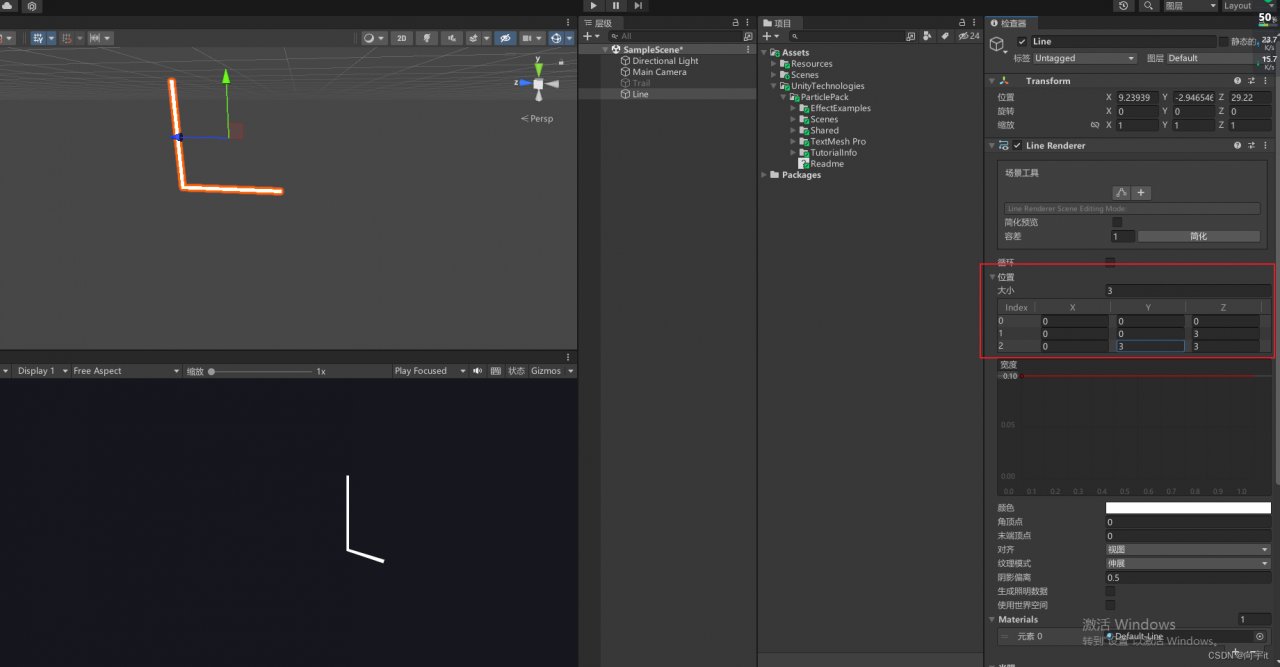Toggle 2D view in Scene toolbar
Screen dimensions: 1280x667
[x=401, y=38]
